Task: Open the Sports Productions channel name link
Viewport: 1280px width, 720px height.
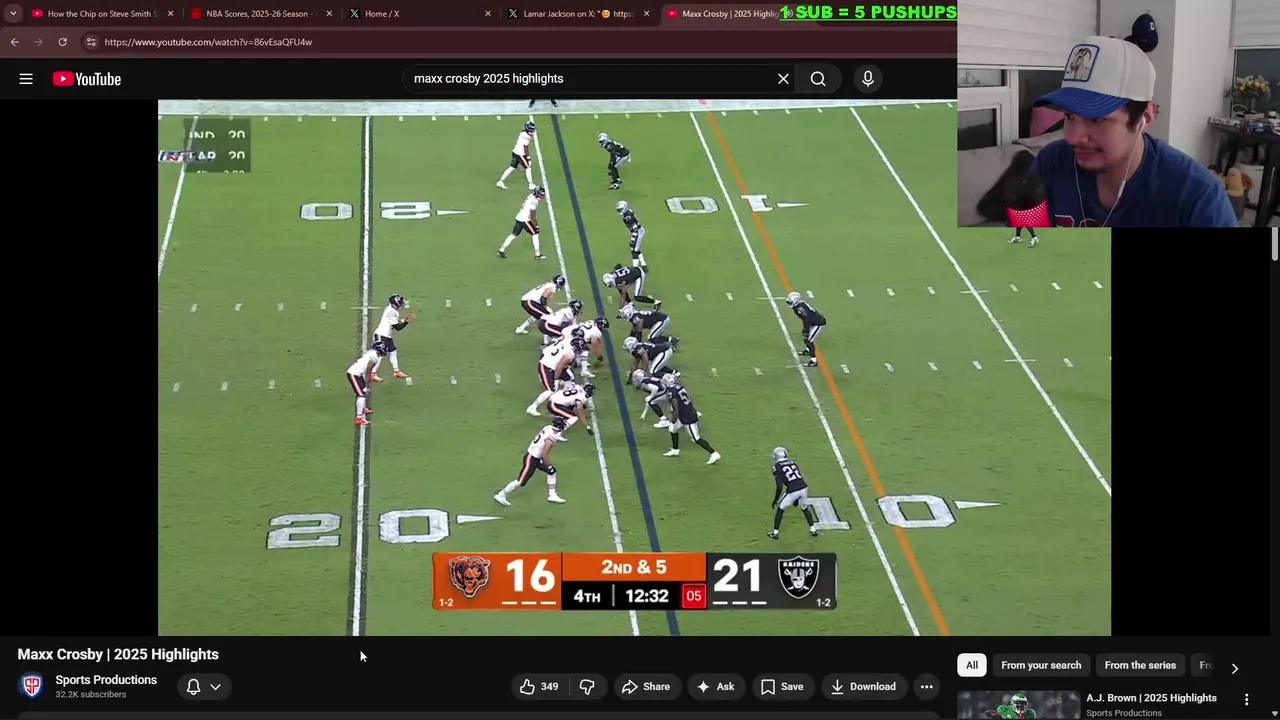Action: (x=106, y=680)
